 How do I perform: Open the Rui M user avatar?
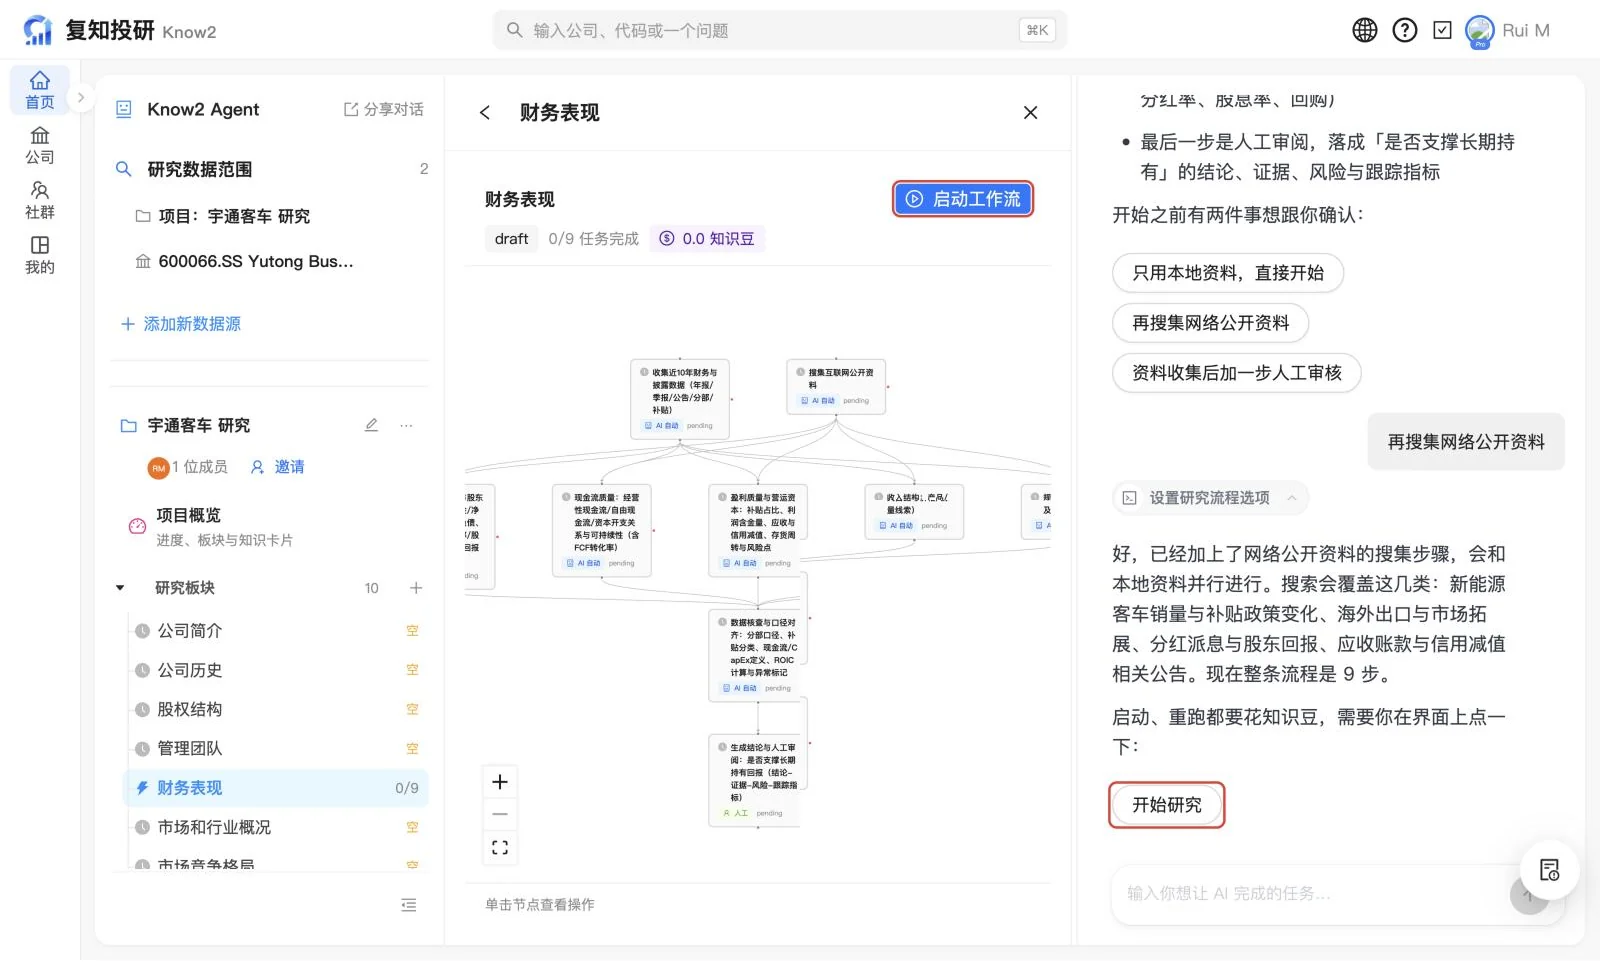point(1479,31)
